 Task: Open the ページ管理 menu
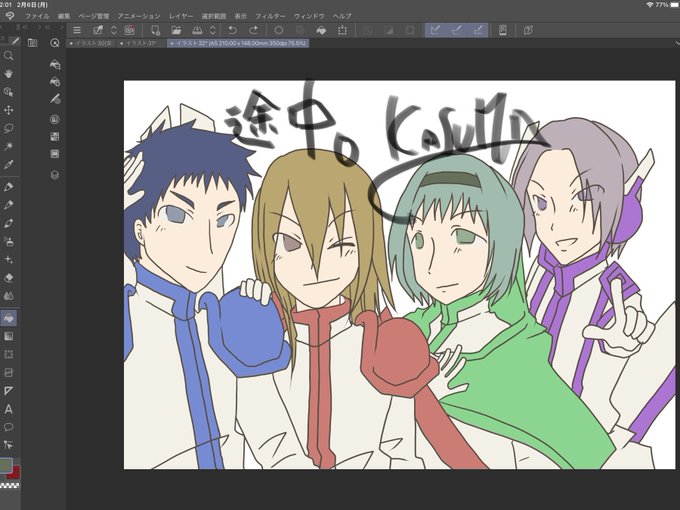[94, 16]
